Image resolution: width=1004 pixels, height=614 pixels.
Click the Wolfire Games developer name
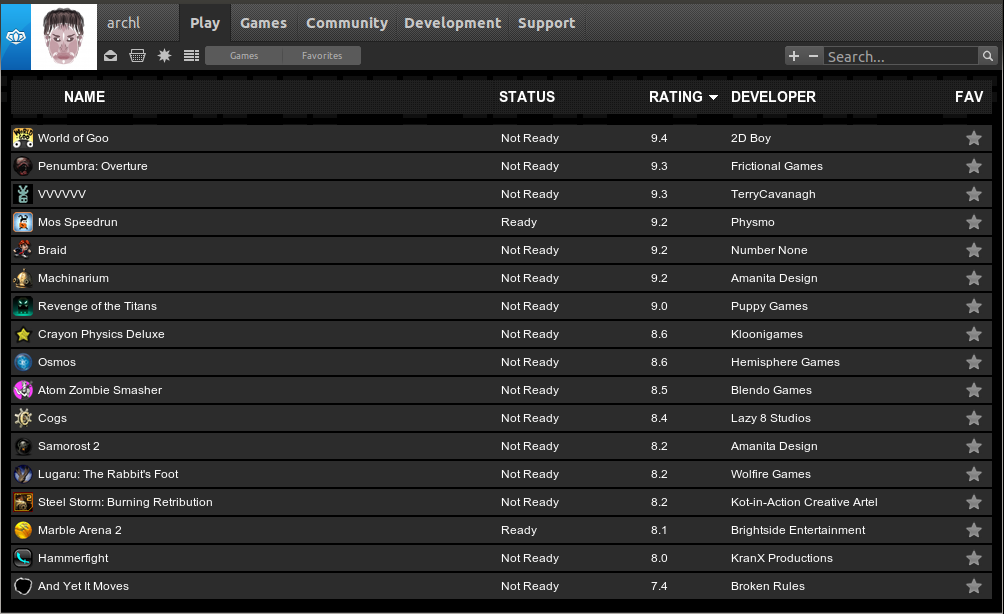(771, 474)
